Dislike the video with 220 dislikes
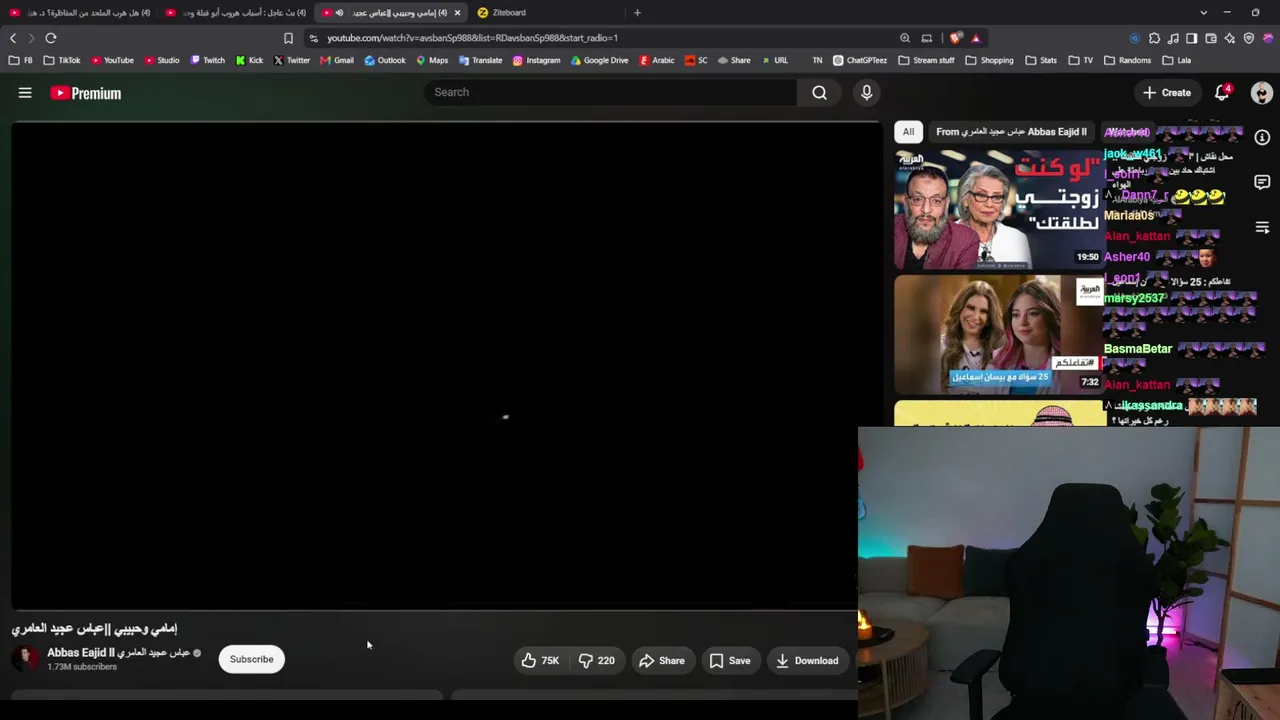This screenshot has height=720, width=1280. click(597, 660)
